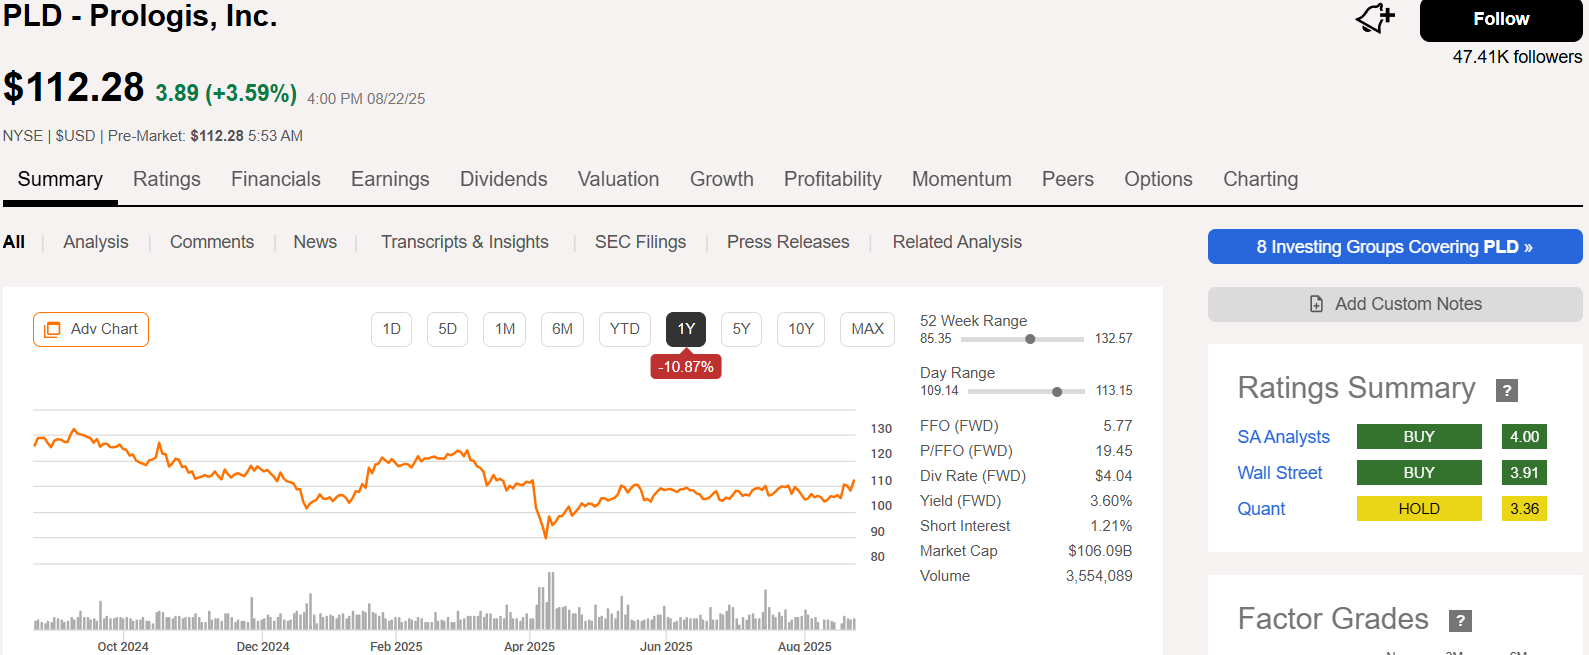
Task: Click the $112.28 stock price
Action: click(x=74, y=88)
